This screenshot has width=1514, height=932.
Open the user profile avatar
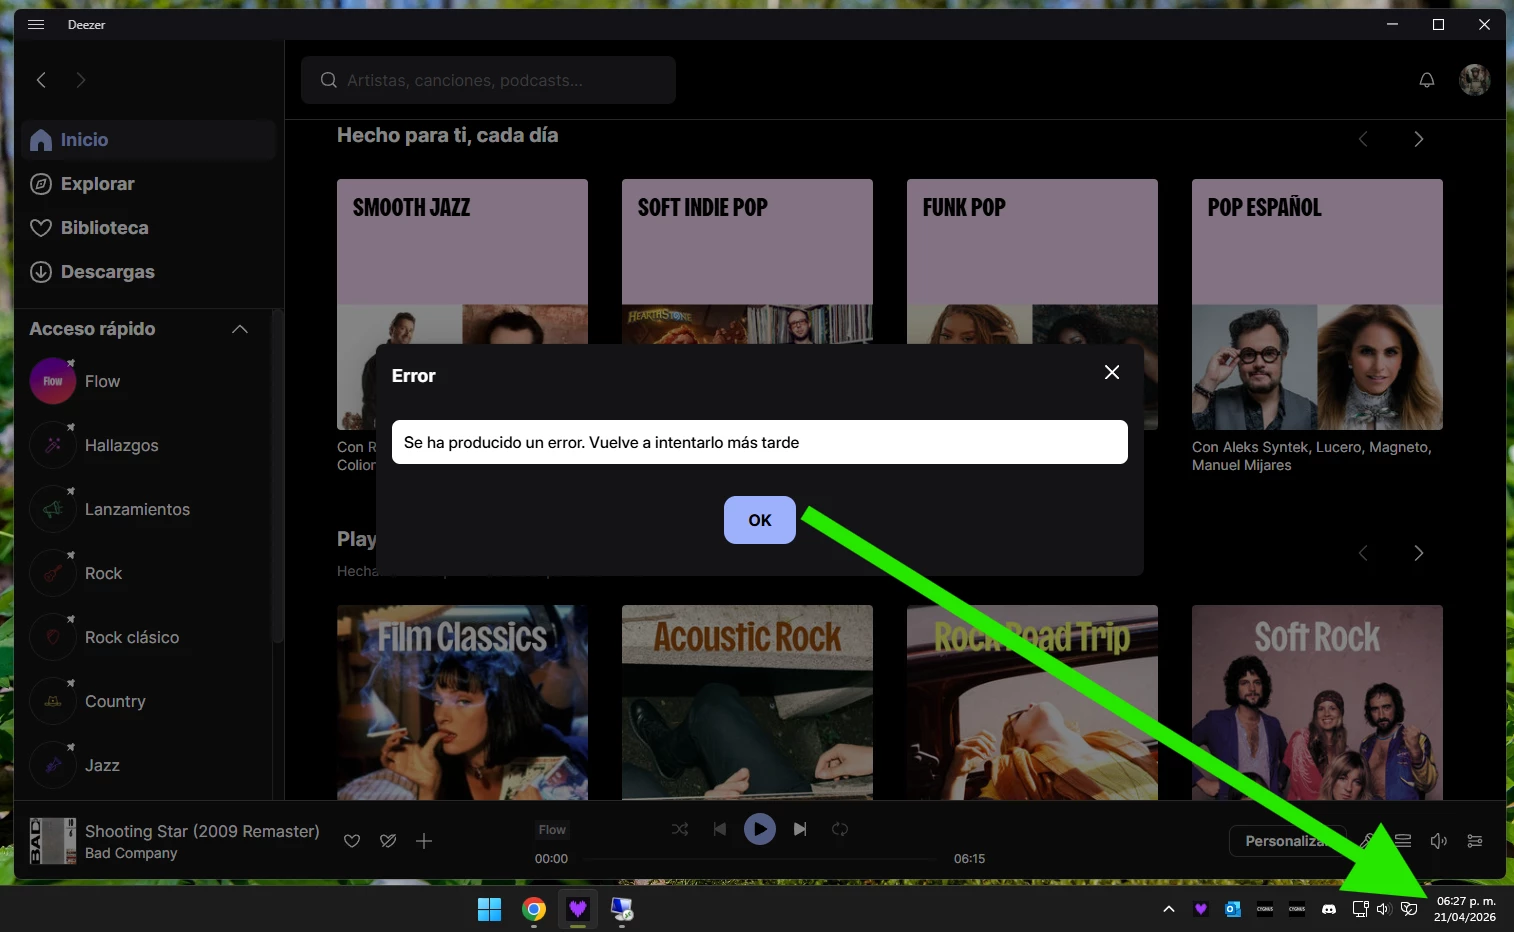click(x=1474, y=80)
